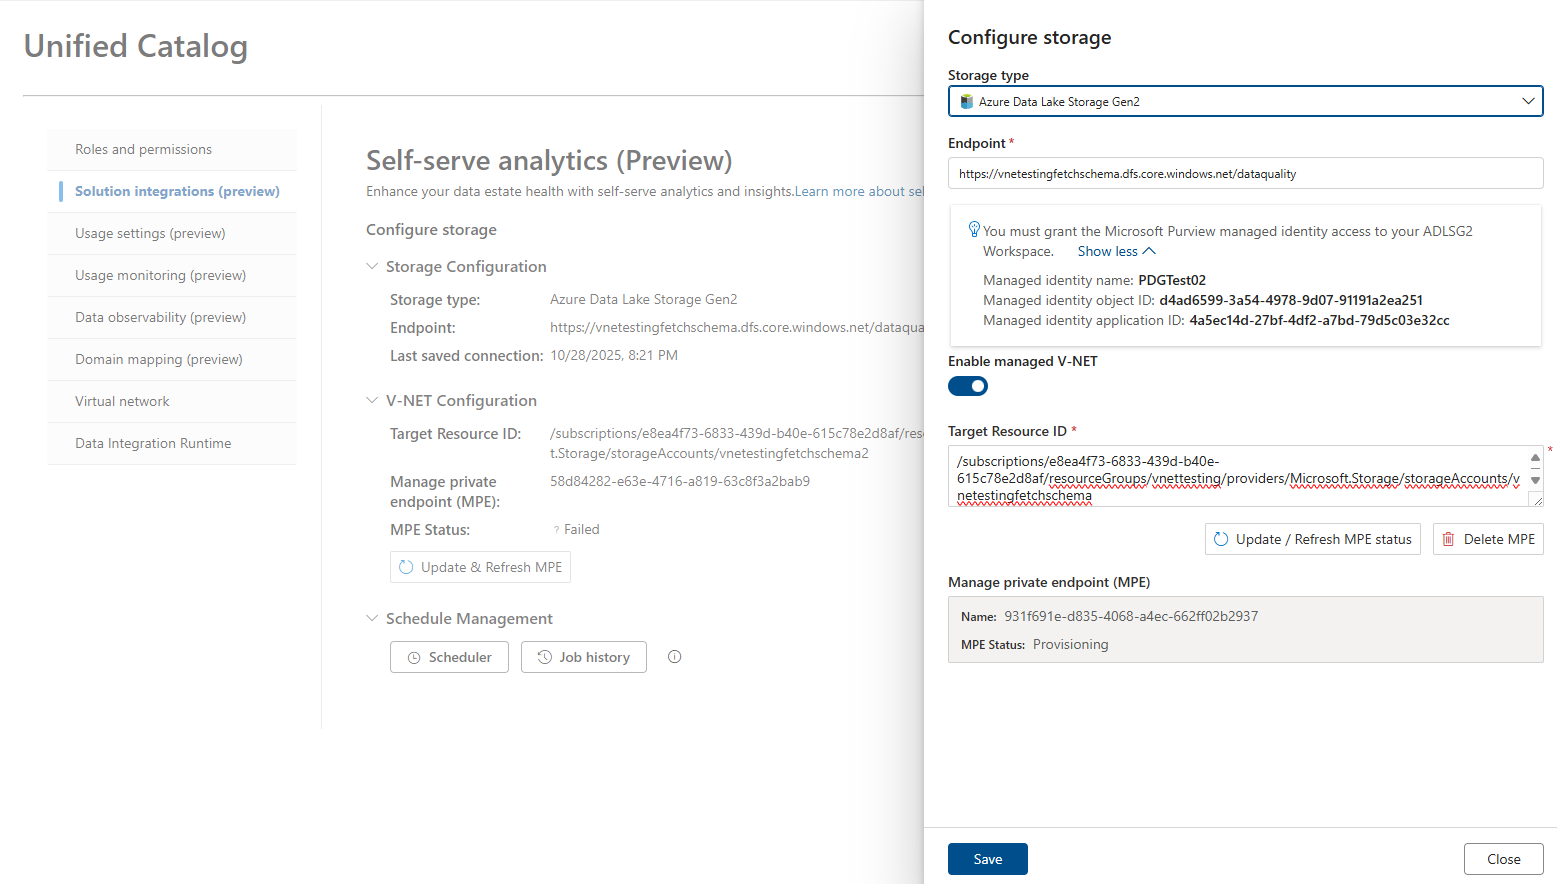Collapse the Storage Configuration section
Screen dimensions: 1557x884
coord(372,266)
